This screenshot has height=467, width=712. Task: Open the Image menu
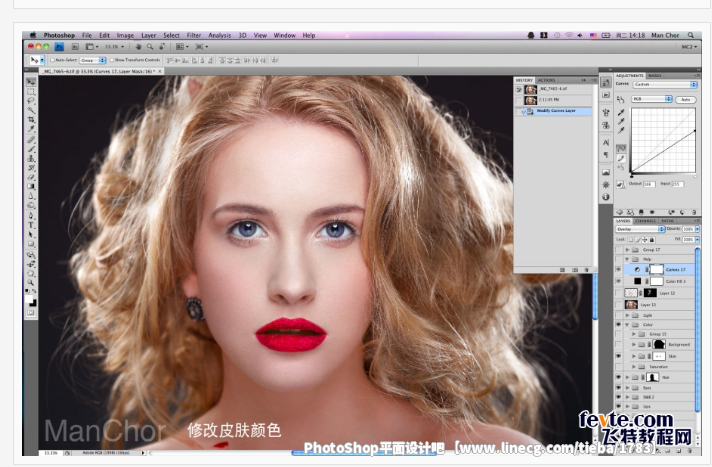[125, 35]
